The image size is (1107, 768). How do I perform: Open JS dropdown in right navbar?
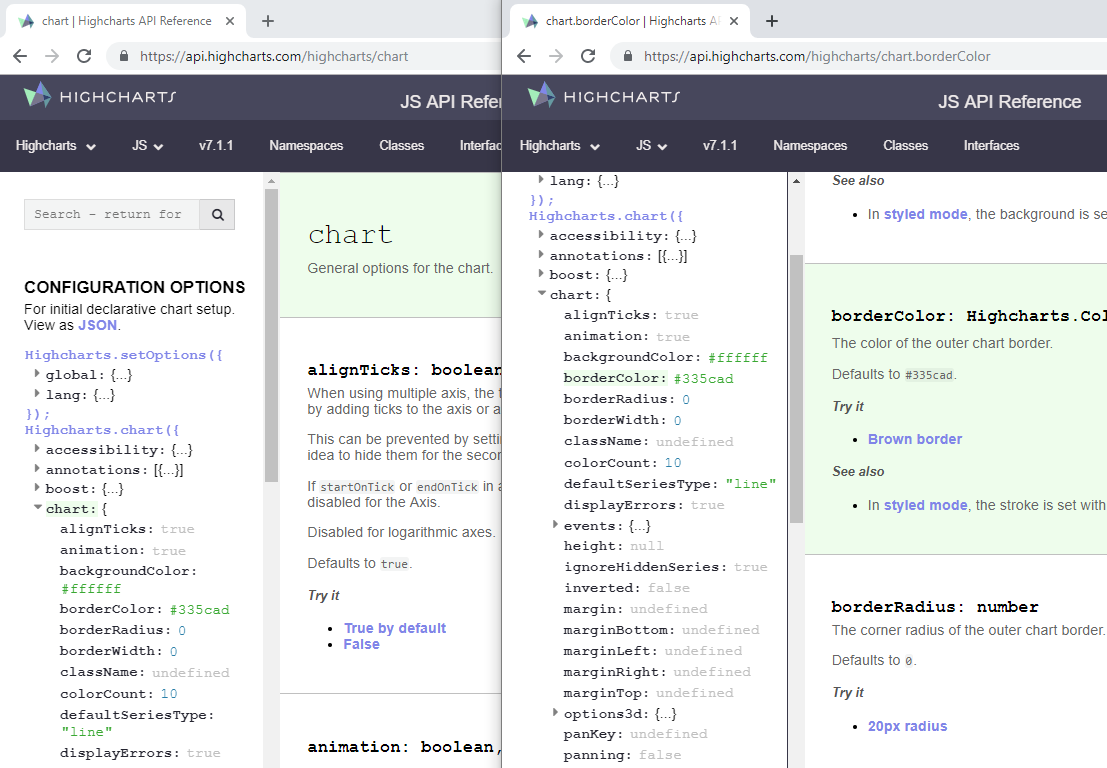pos(651,146)
